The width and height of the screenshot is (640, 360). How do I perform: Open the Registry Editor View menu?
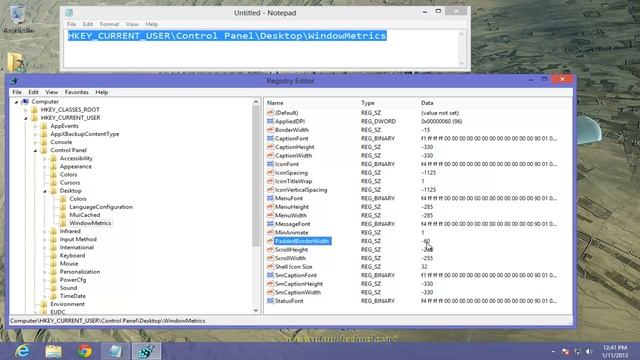(x=51, y=92)
